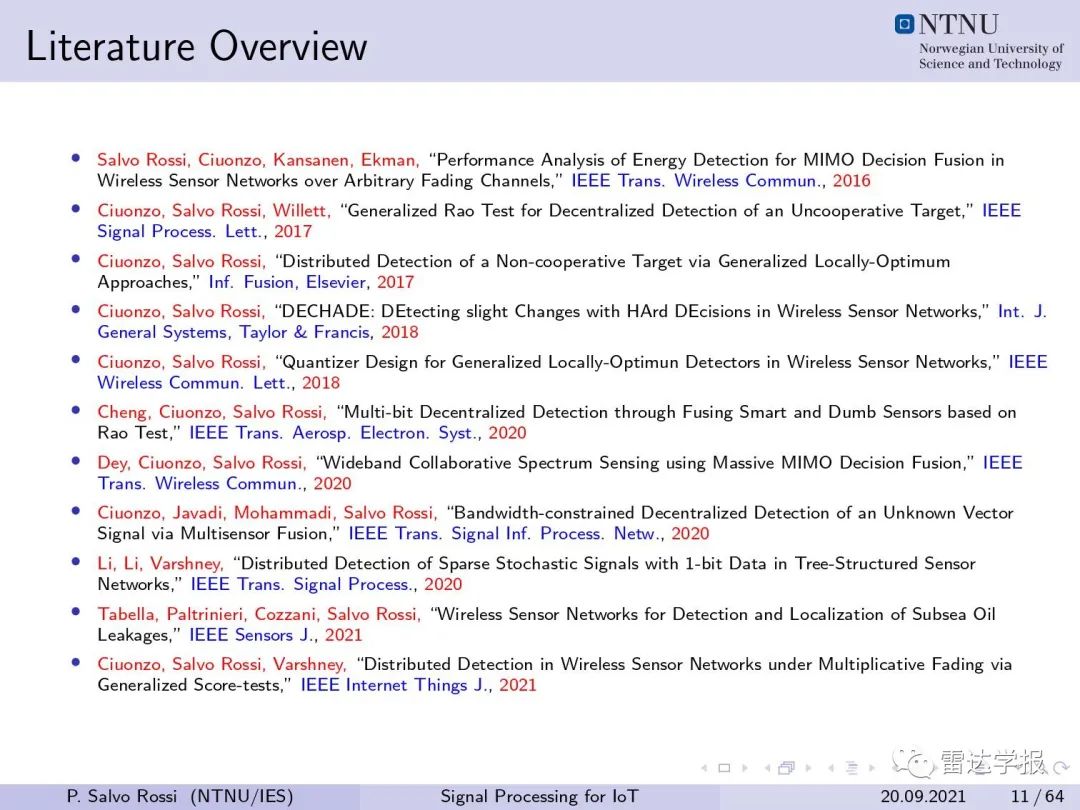This screenshot has width=1080, height=810.
Task: Click the footer date 20.09.2021
Action: [923, 796]
